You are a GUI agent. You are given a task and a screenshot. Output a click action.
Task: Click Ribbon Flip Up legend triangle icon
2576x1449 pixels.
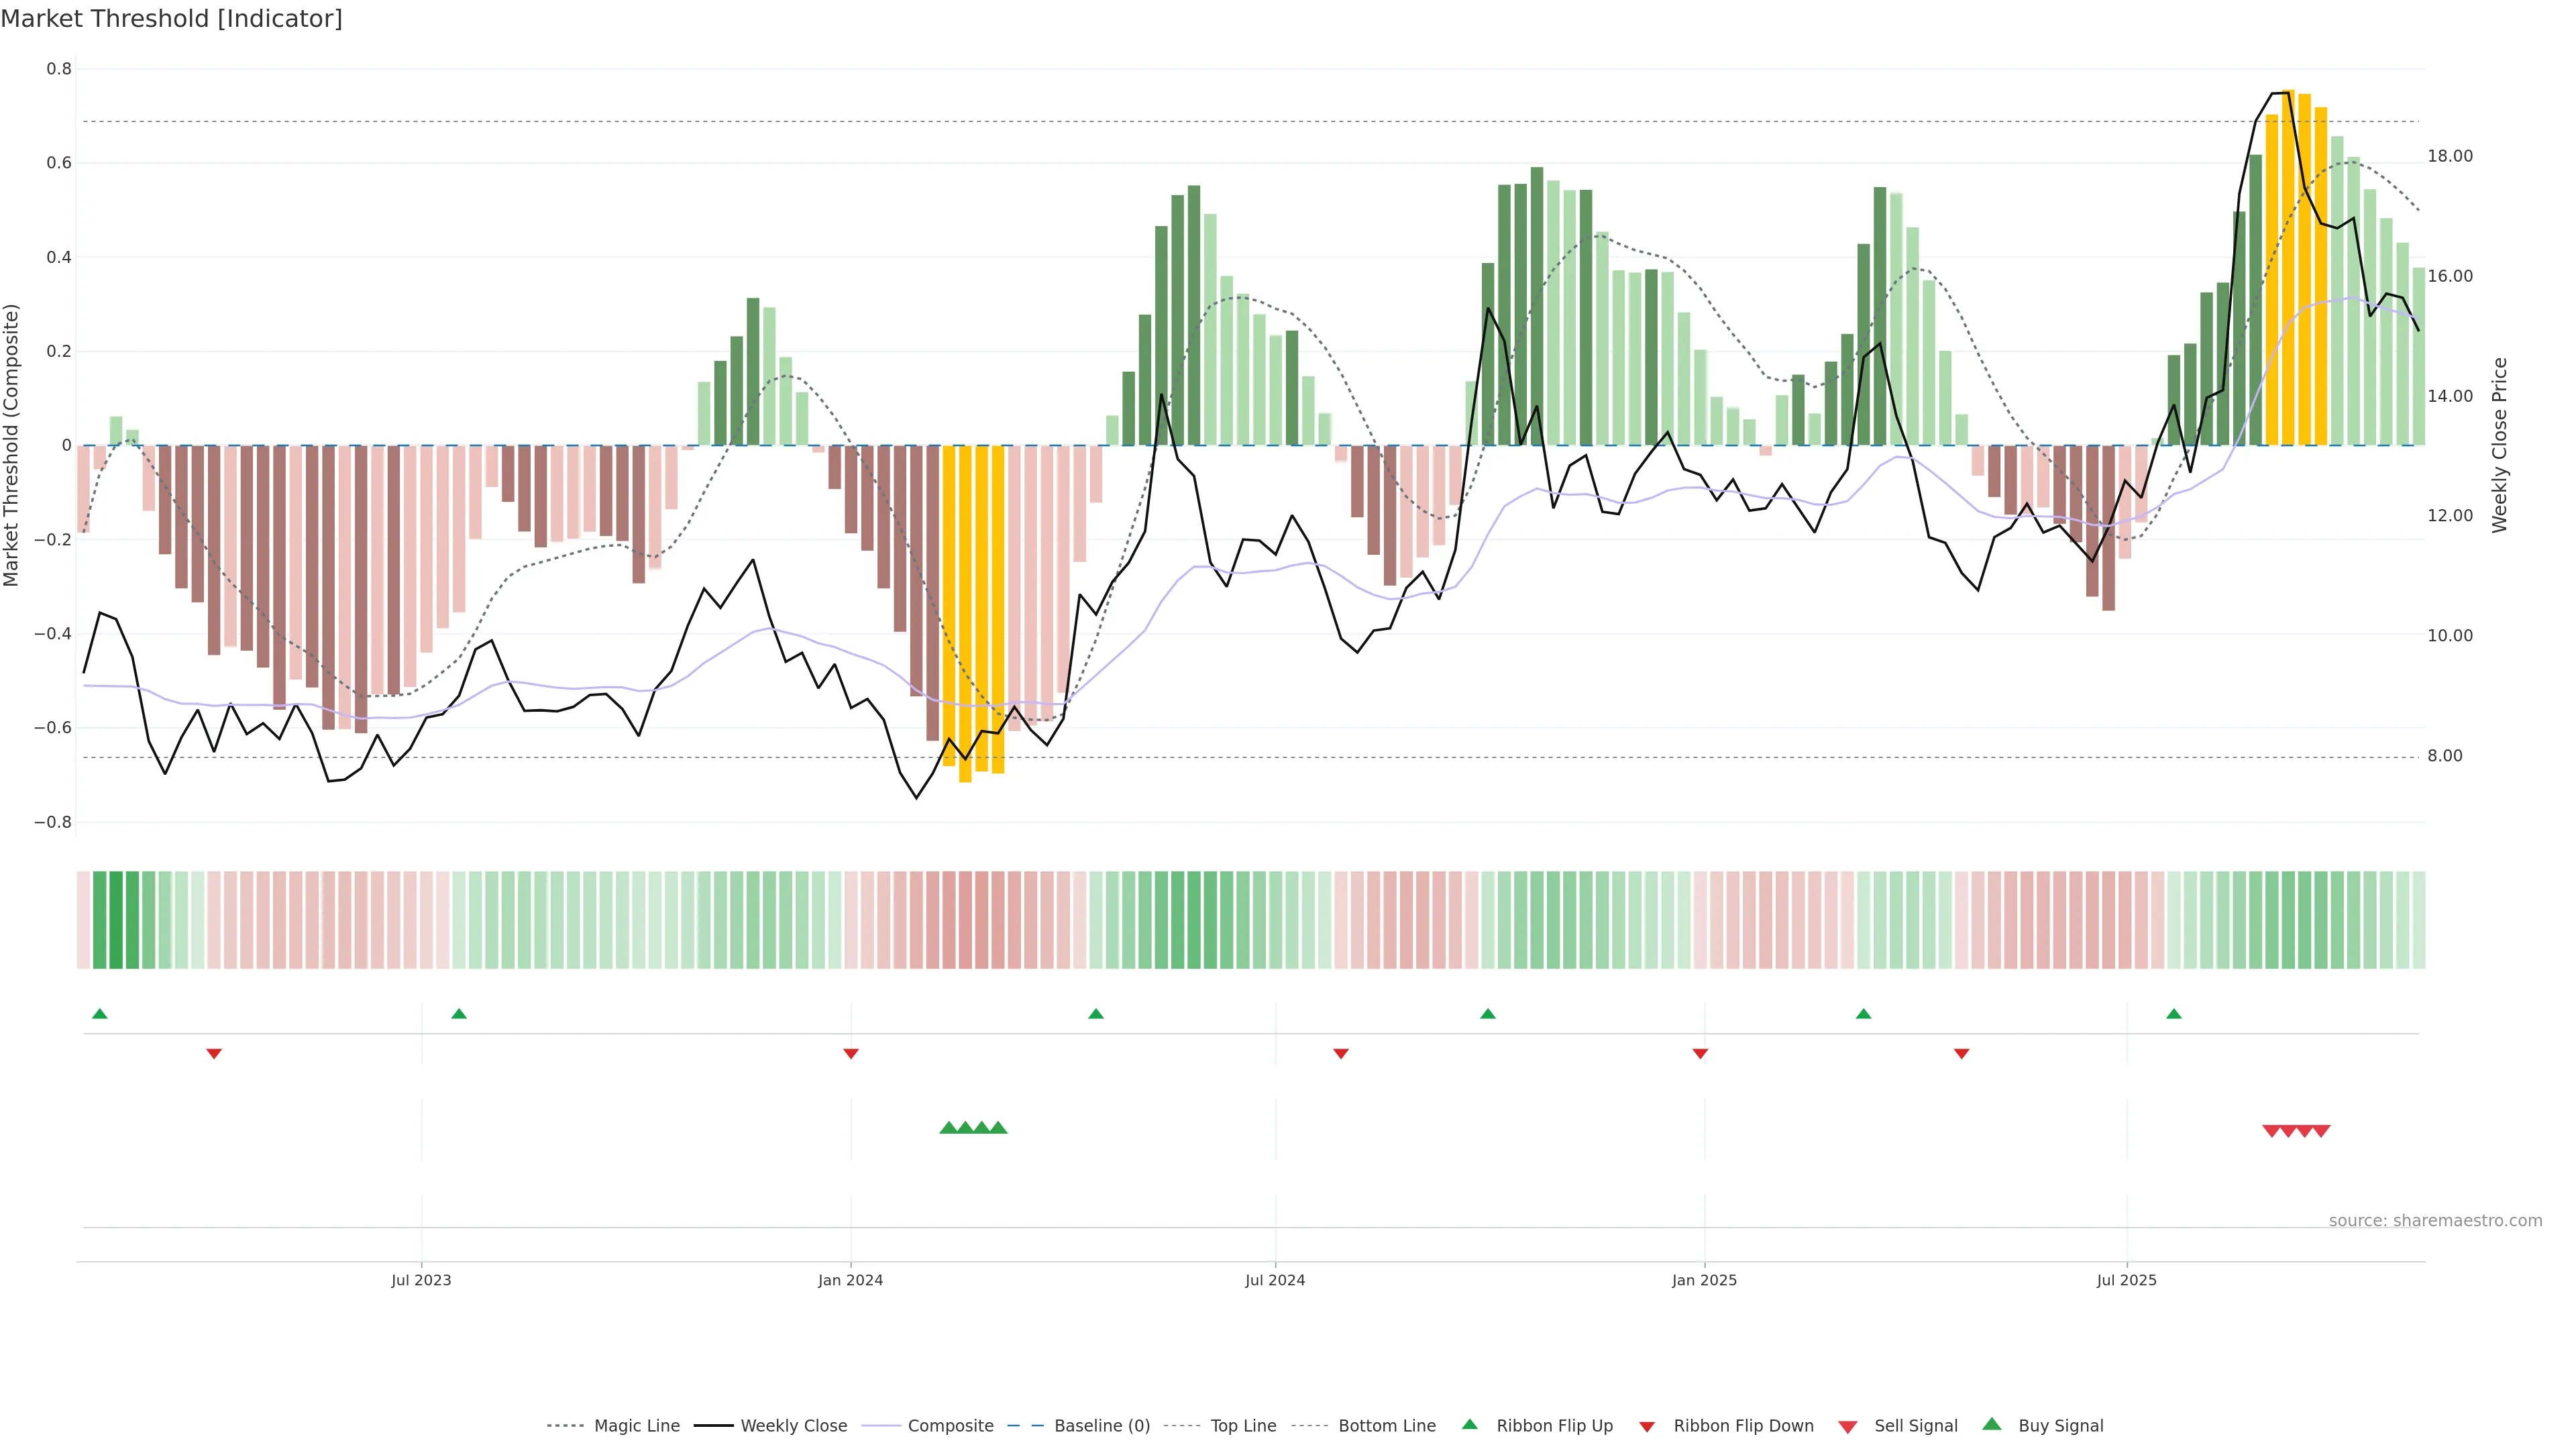(1469, 1424)
